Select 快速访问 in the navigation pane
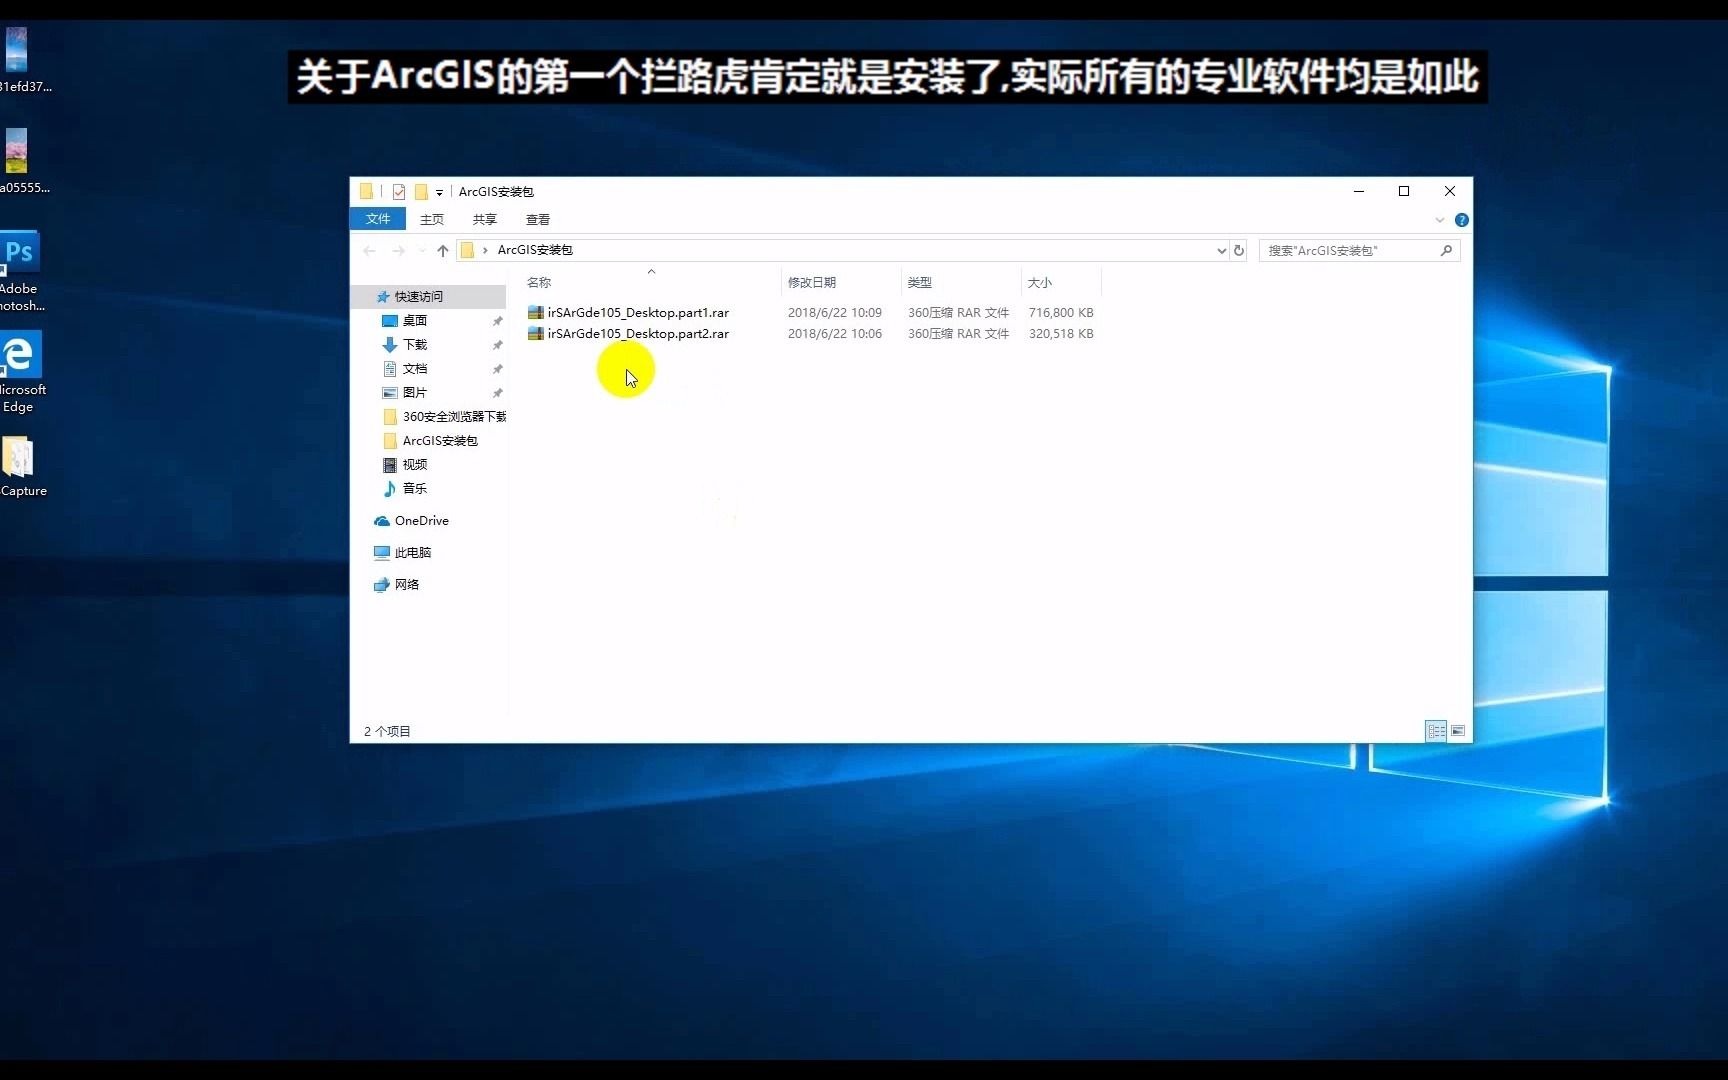This screenshot has width=1728, height=1080. click(x=418, y=297)
